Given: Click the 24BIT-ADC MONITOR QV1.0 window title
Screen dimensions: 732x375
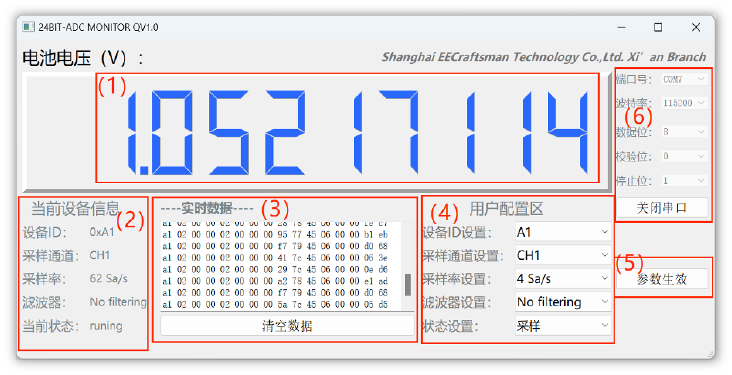Looking at the screenshot, I should 98,27.
